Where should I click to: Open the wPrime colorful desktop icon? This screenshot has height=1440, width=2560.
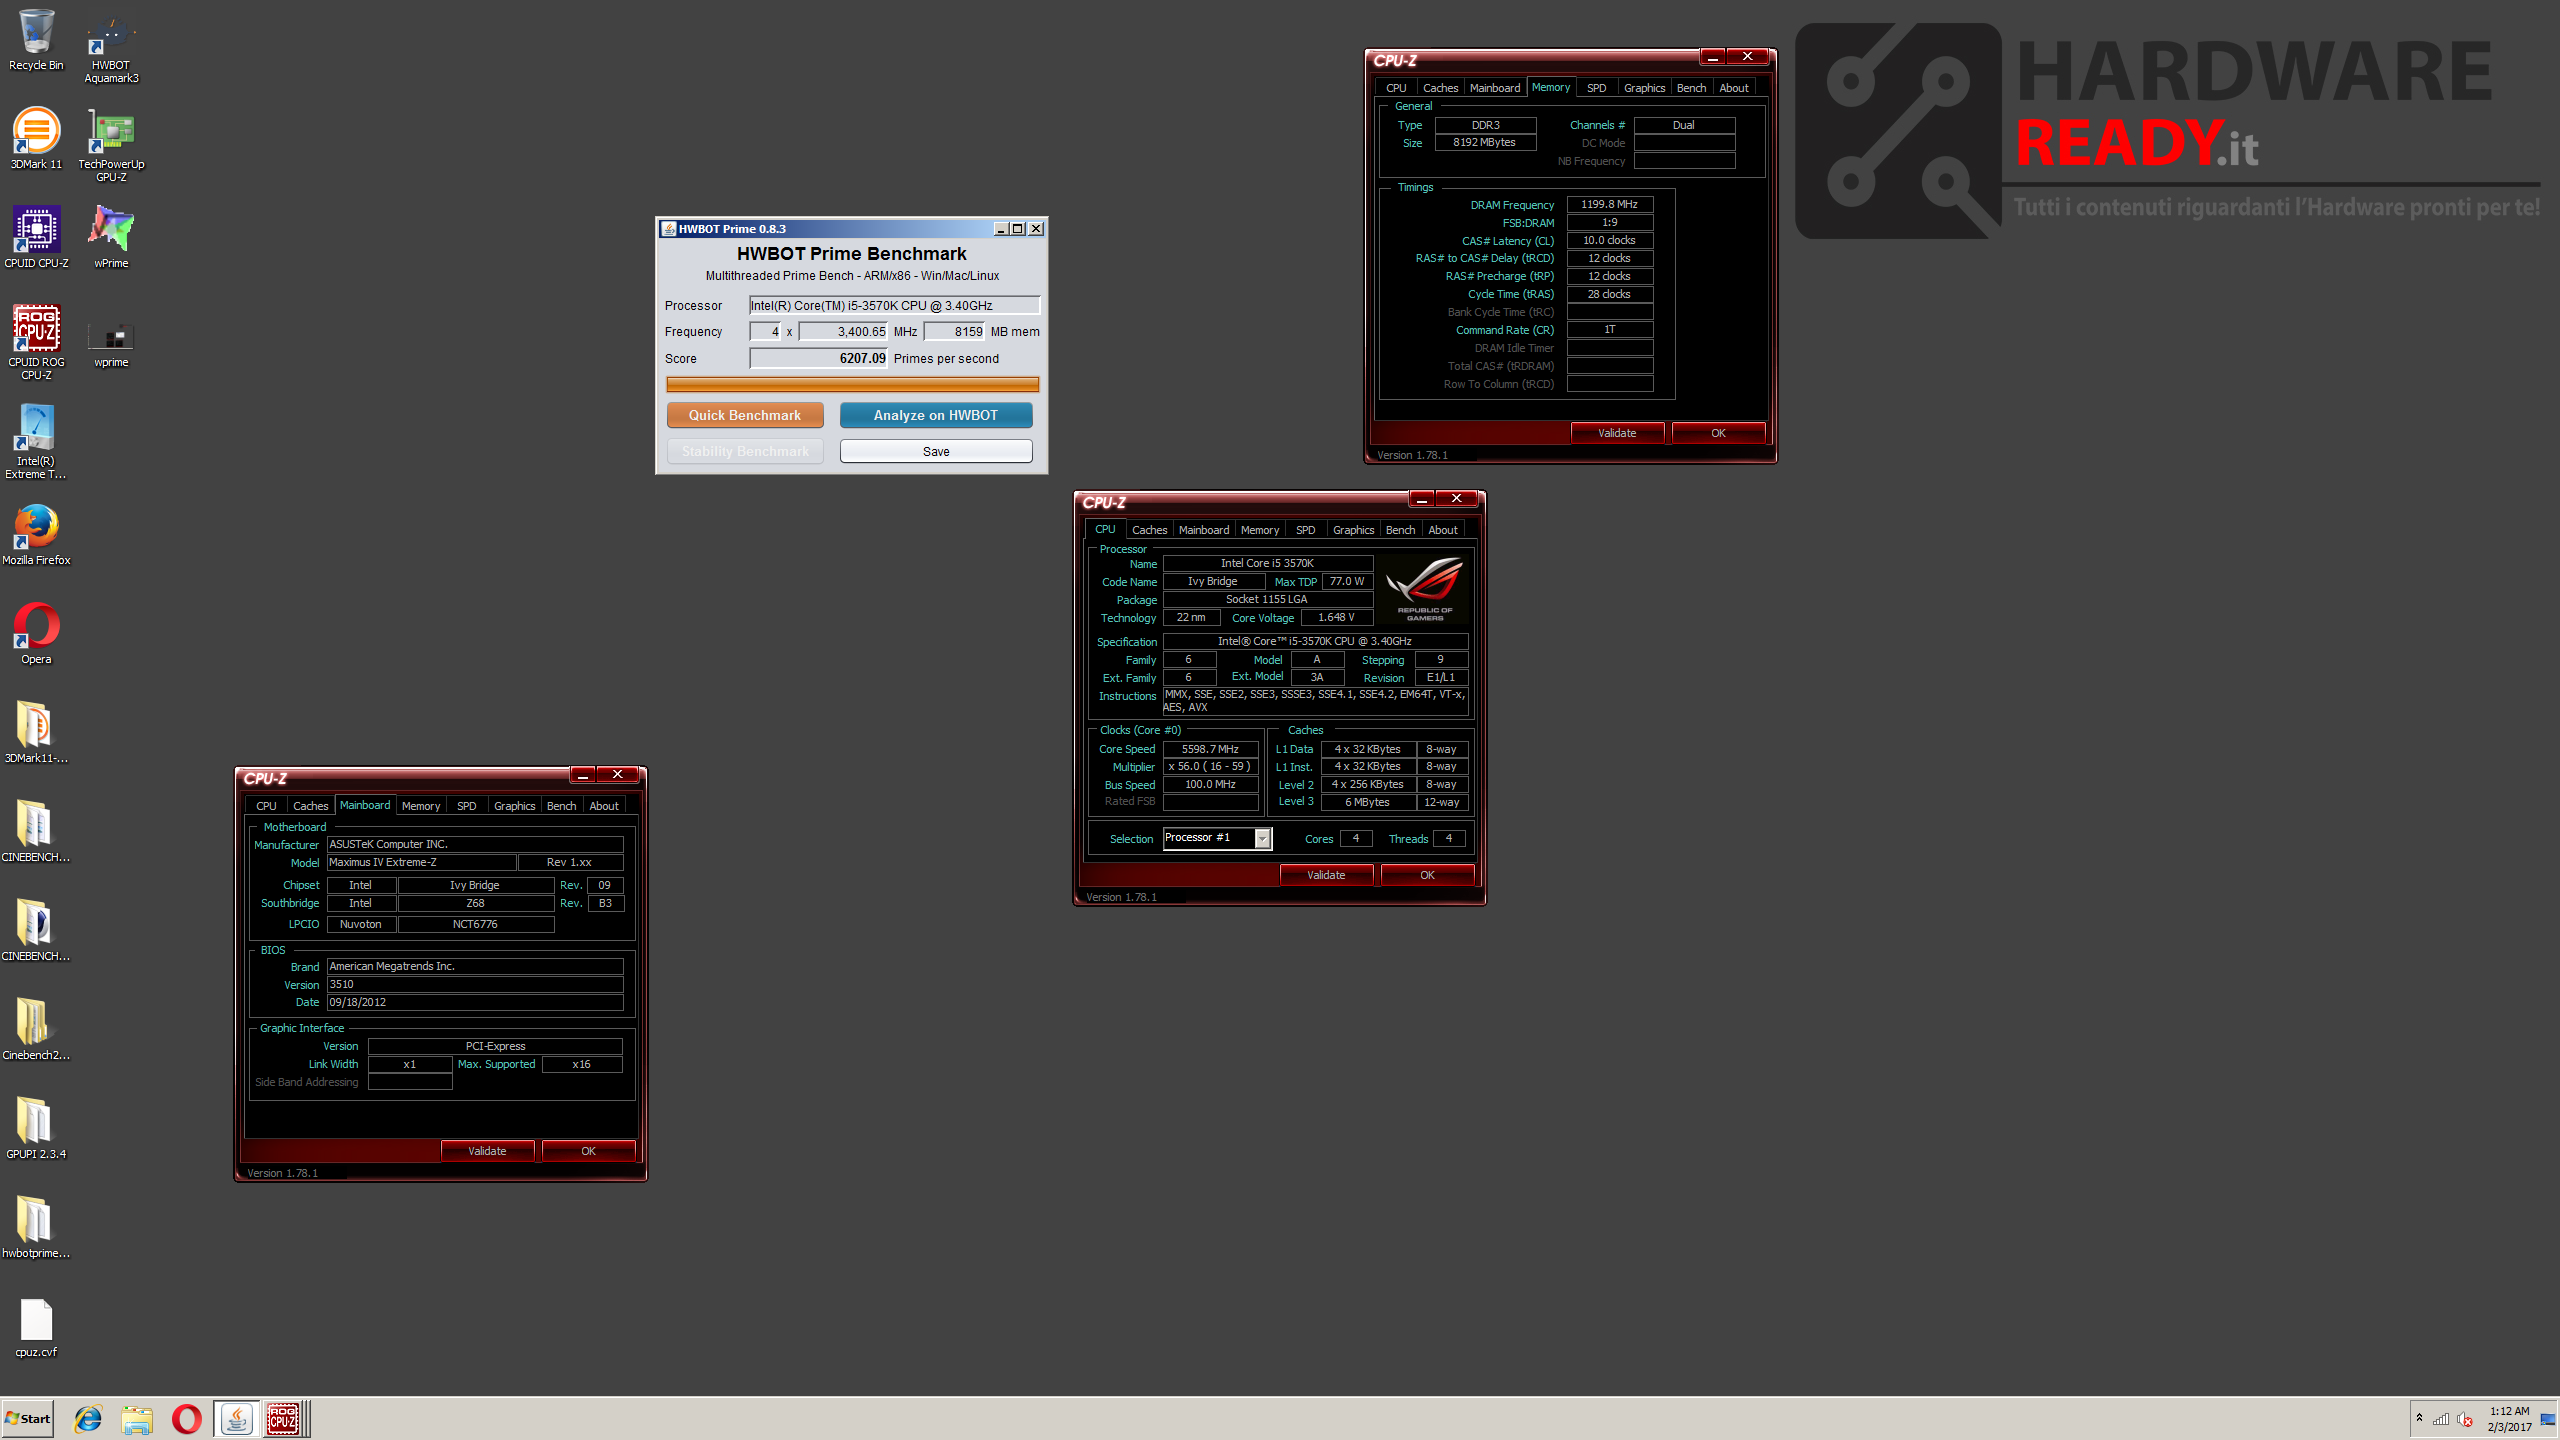111,237
